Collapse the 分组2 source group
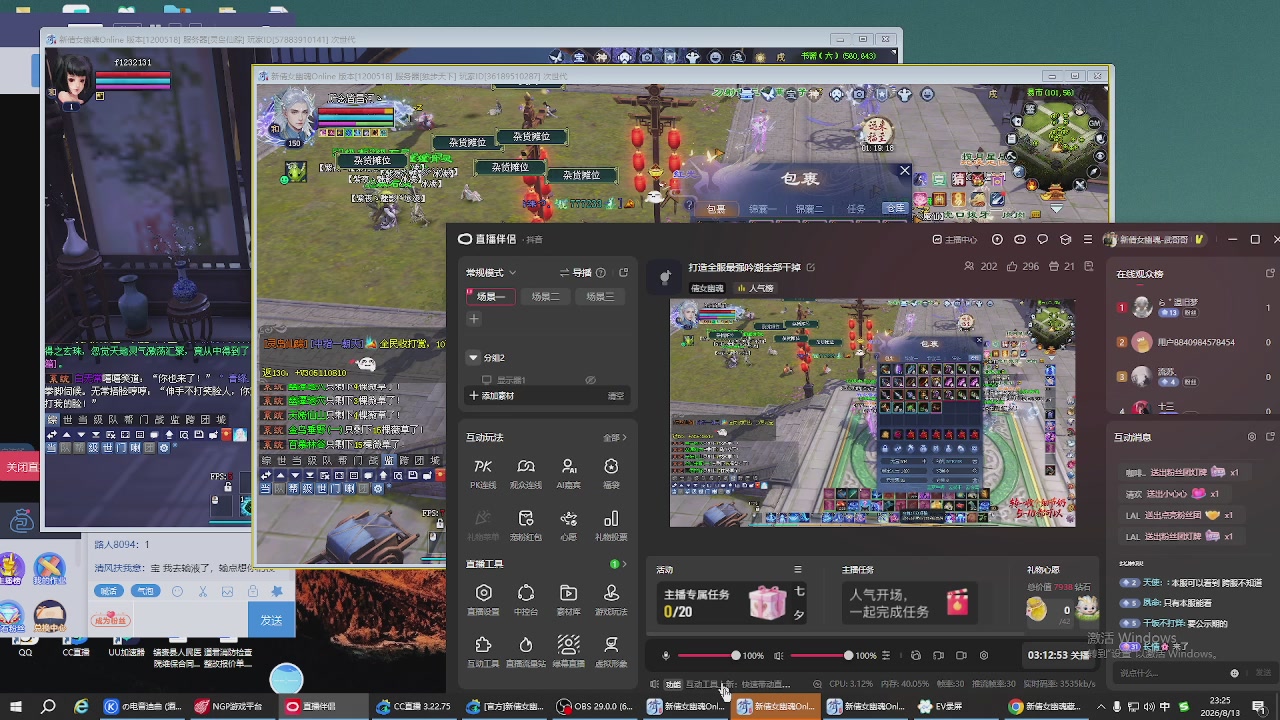1280x720 pixels. [x=474, y=357]
